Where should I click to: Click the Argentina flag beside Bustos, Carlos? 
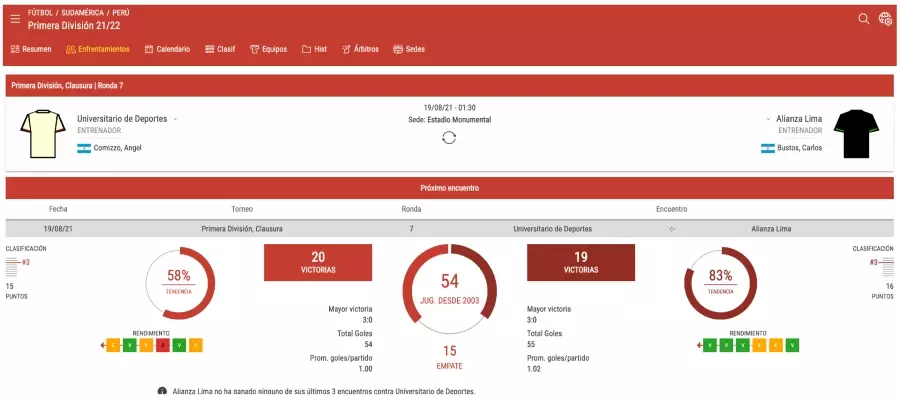[x=767, y=148]
